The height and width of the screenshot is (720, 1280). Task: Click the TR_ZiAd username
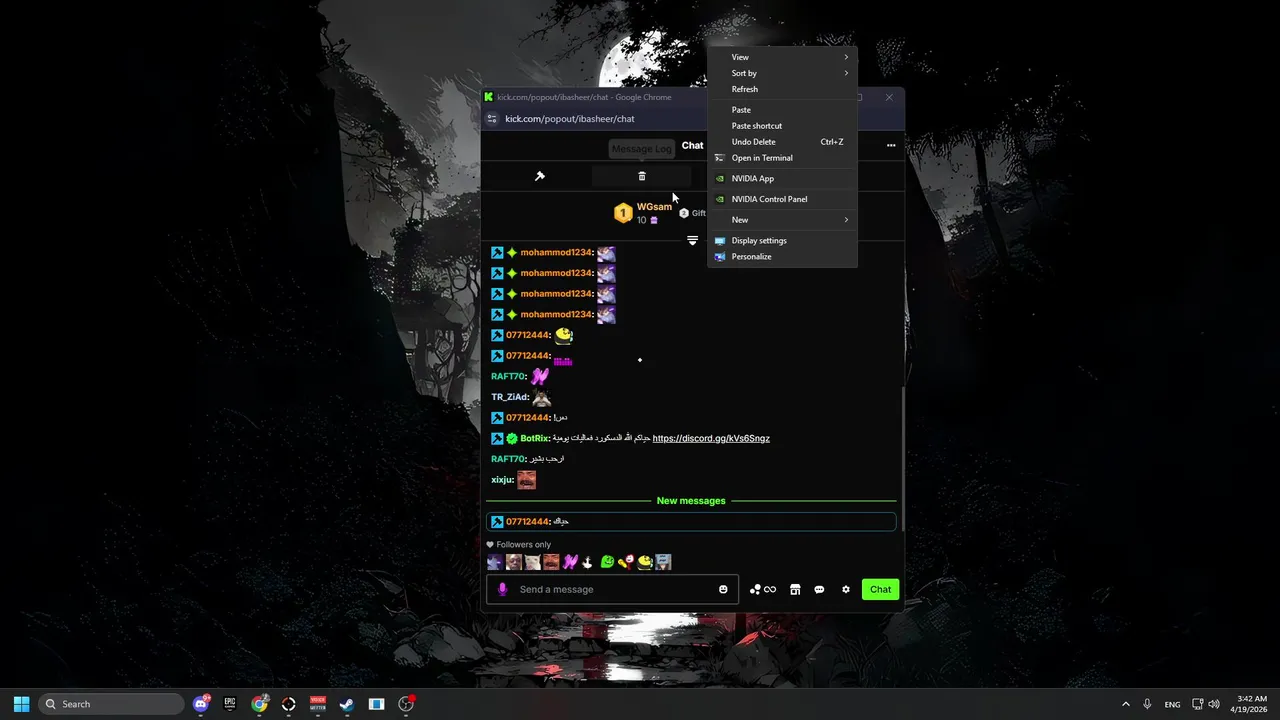509,397
